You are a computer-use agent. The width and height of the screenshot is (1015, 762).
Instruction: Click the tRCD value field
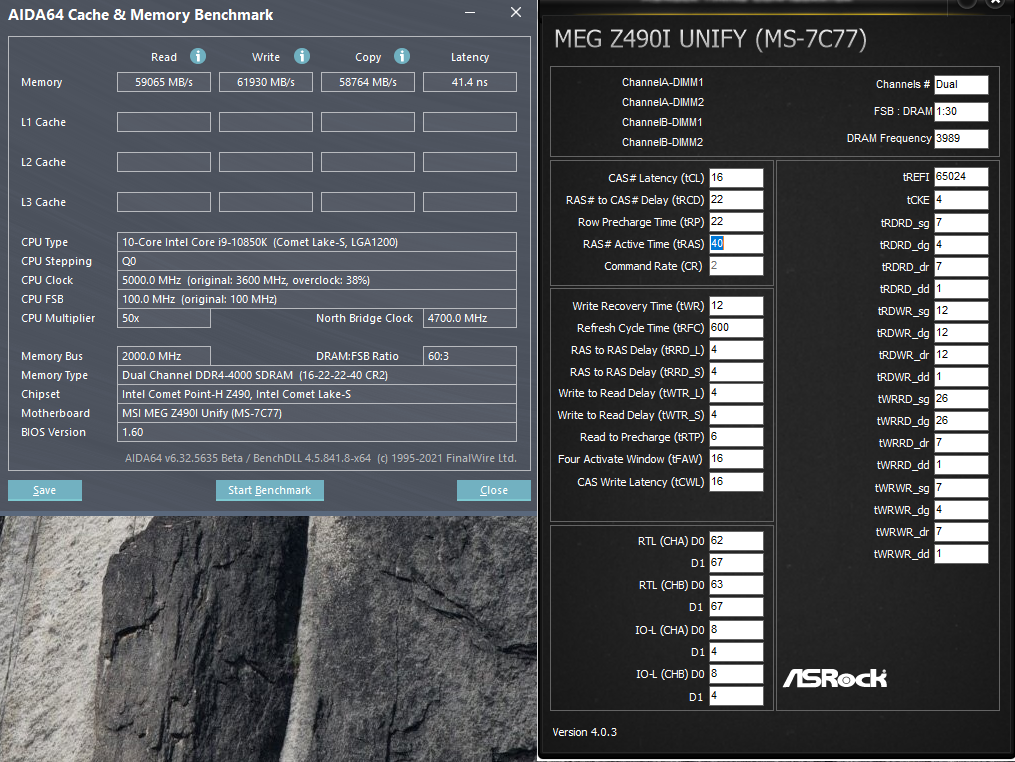click(736, 199)
